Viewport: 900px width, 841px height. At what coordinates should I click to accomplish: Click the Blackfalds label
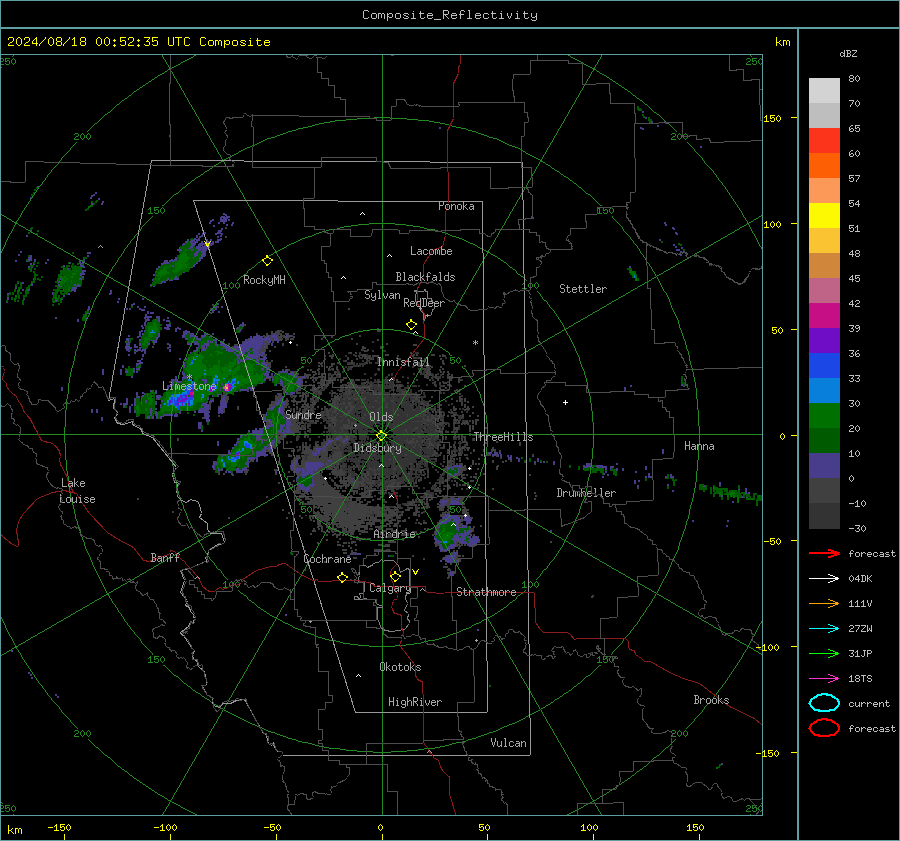coord(425,277)
